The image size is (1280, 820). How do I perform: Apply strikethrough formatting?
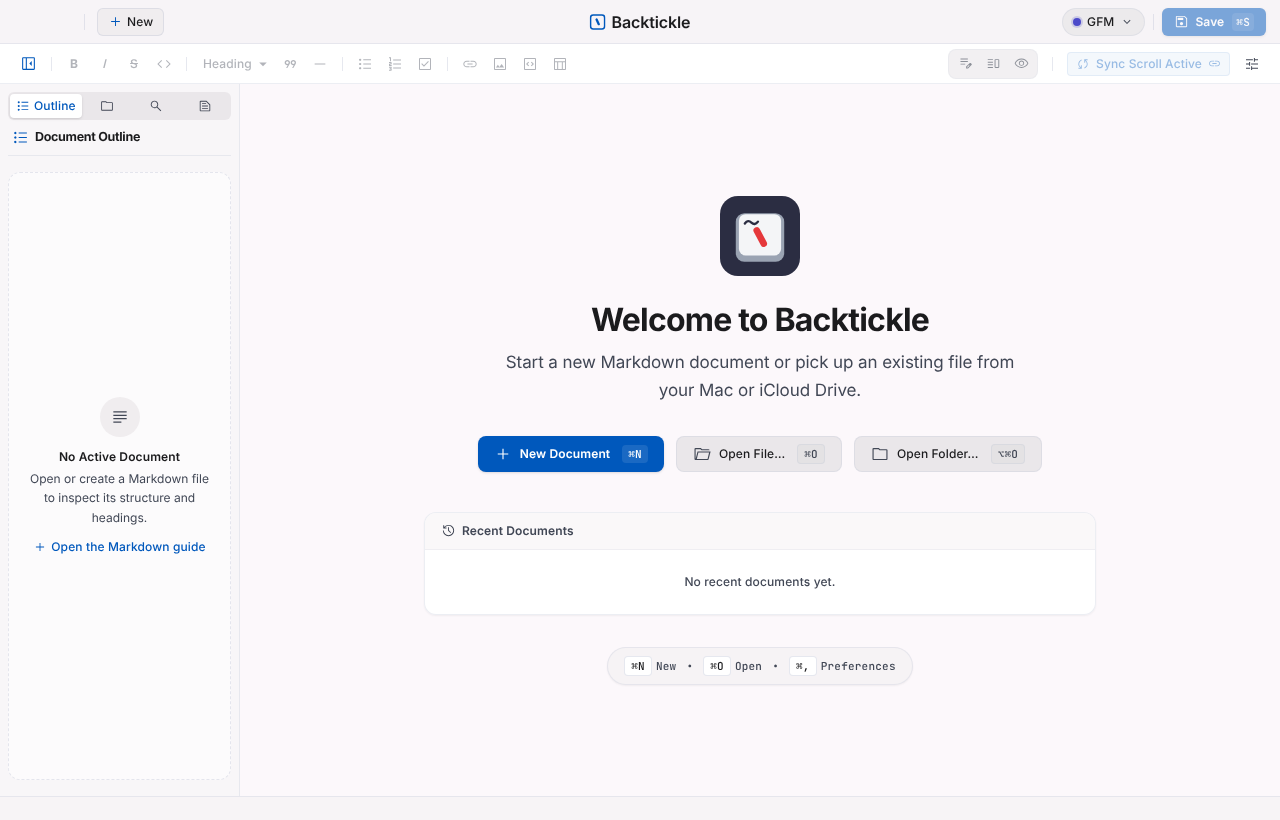(x=134, y=64)
